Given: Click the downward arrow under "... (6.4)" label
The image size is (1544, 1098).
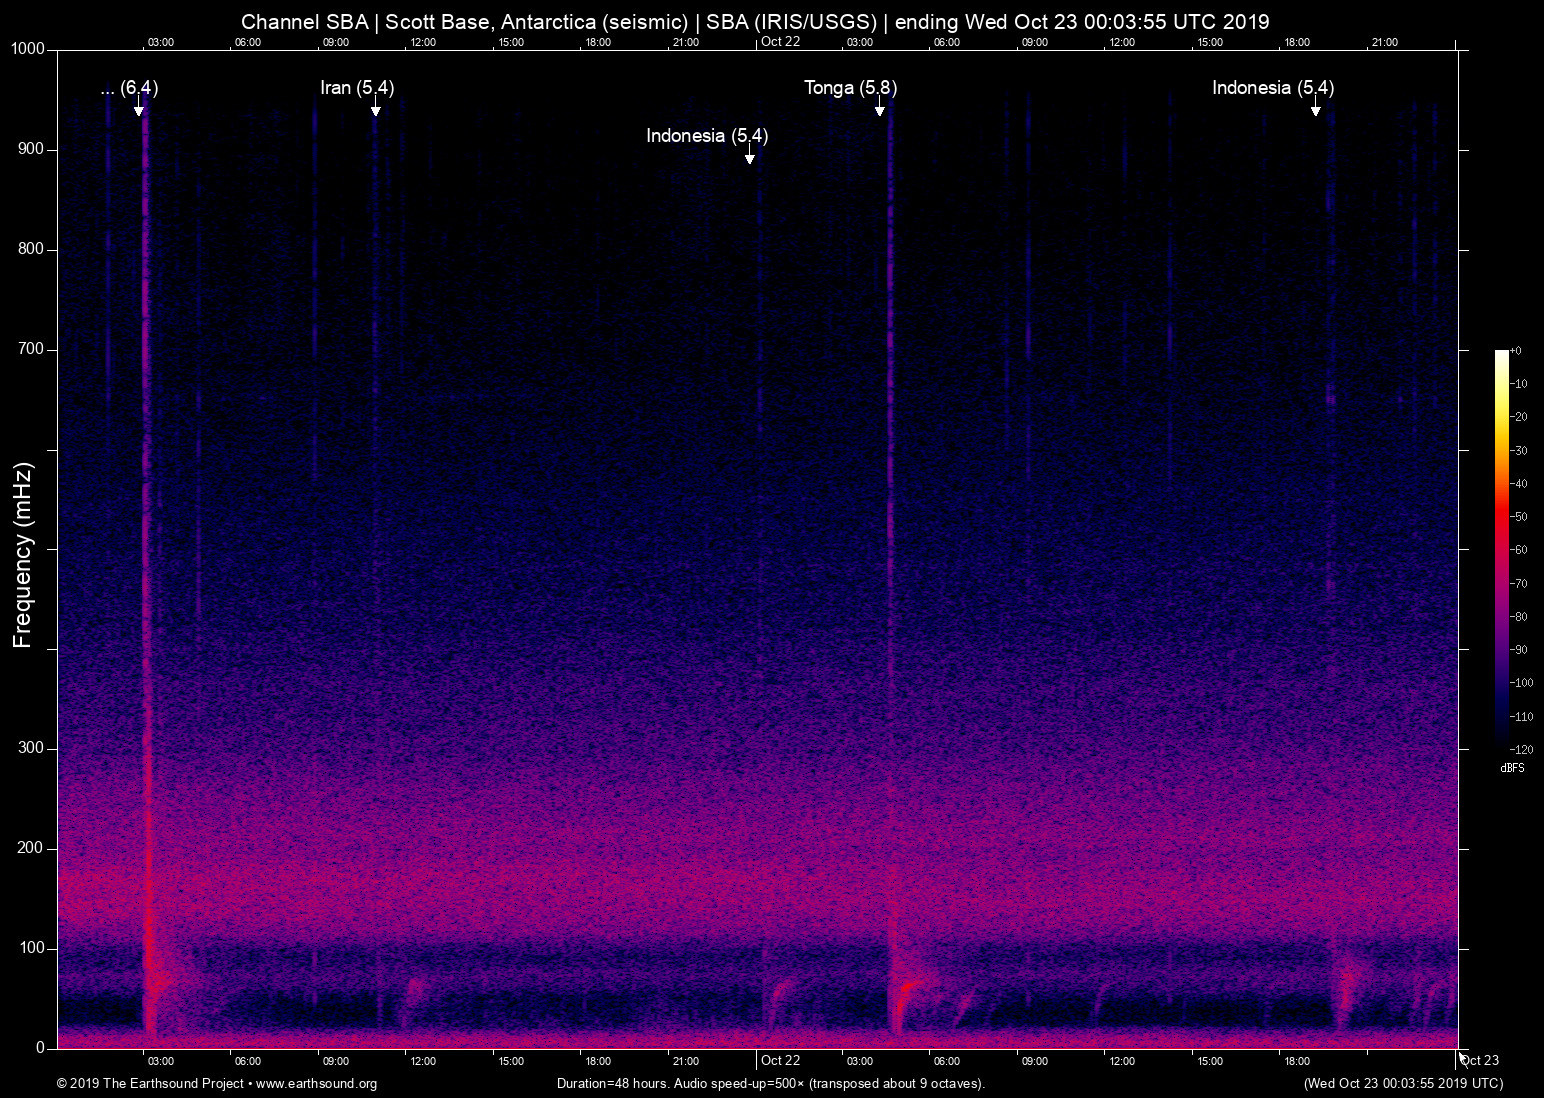Looking at the screenshot, I should [x=139, y=110].
